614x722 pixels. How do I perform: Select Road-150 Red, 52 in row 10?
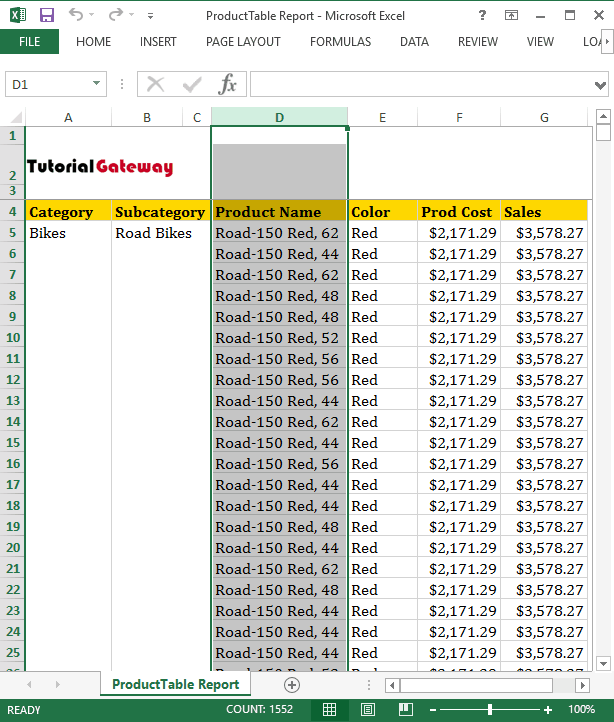click(279, 338)
